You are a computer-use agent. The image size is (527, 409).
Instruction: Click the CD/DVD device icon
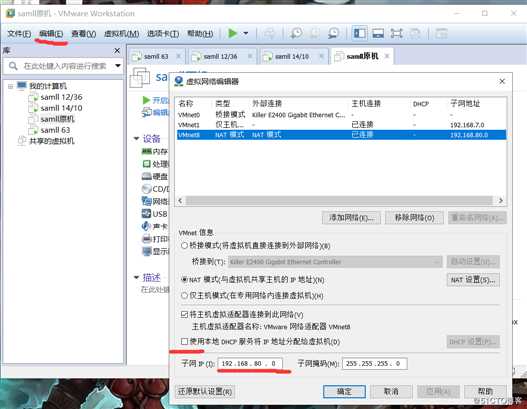pos(147,189)
